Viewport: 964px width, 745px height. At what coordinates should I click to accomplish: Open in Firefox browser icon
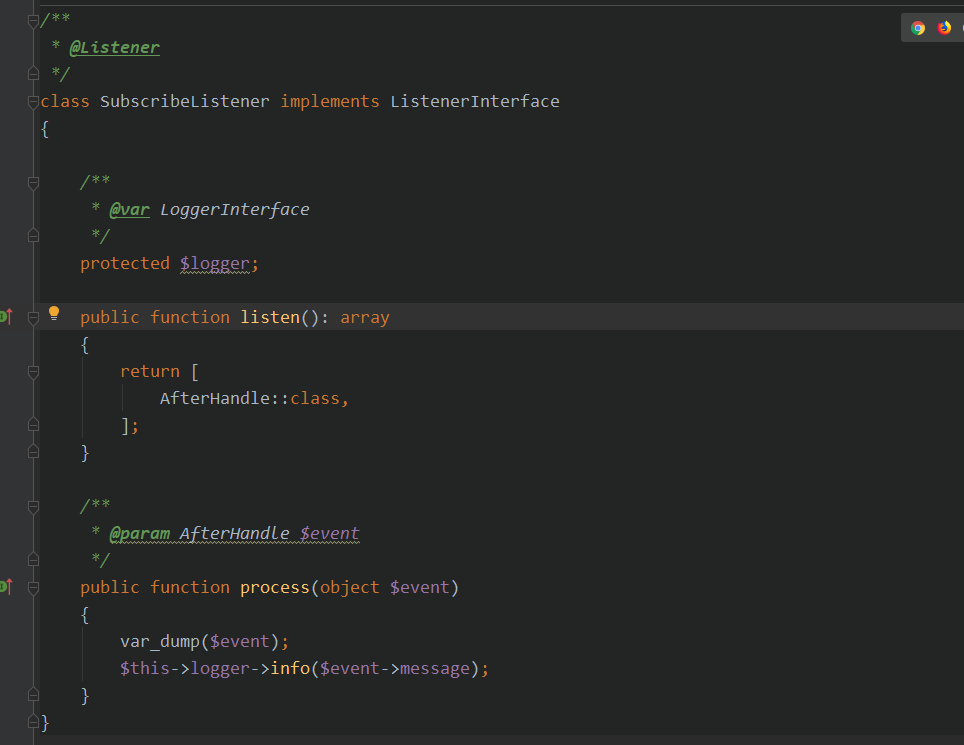pyautogui.click(x=944, y=28)
